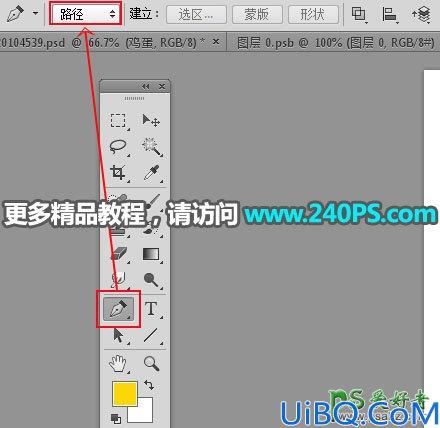Image resolution: width=440 pixels, height=428 pixels.
Task: Select the Path Selection arrow tool
Action: 118,335
